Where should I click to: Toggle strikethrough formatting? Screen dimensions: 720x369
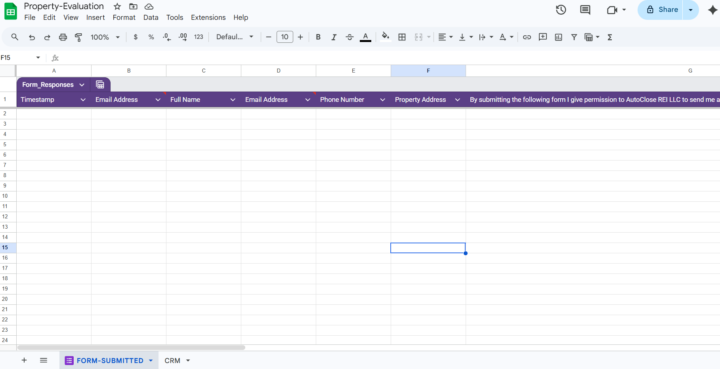349,37
